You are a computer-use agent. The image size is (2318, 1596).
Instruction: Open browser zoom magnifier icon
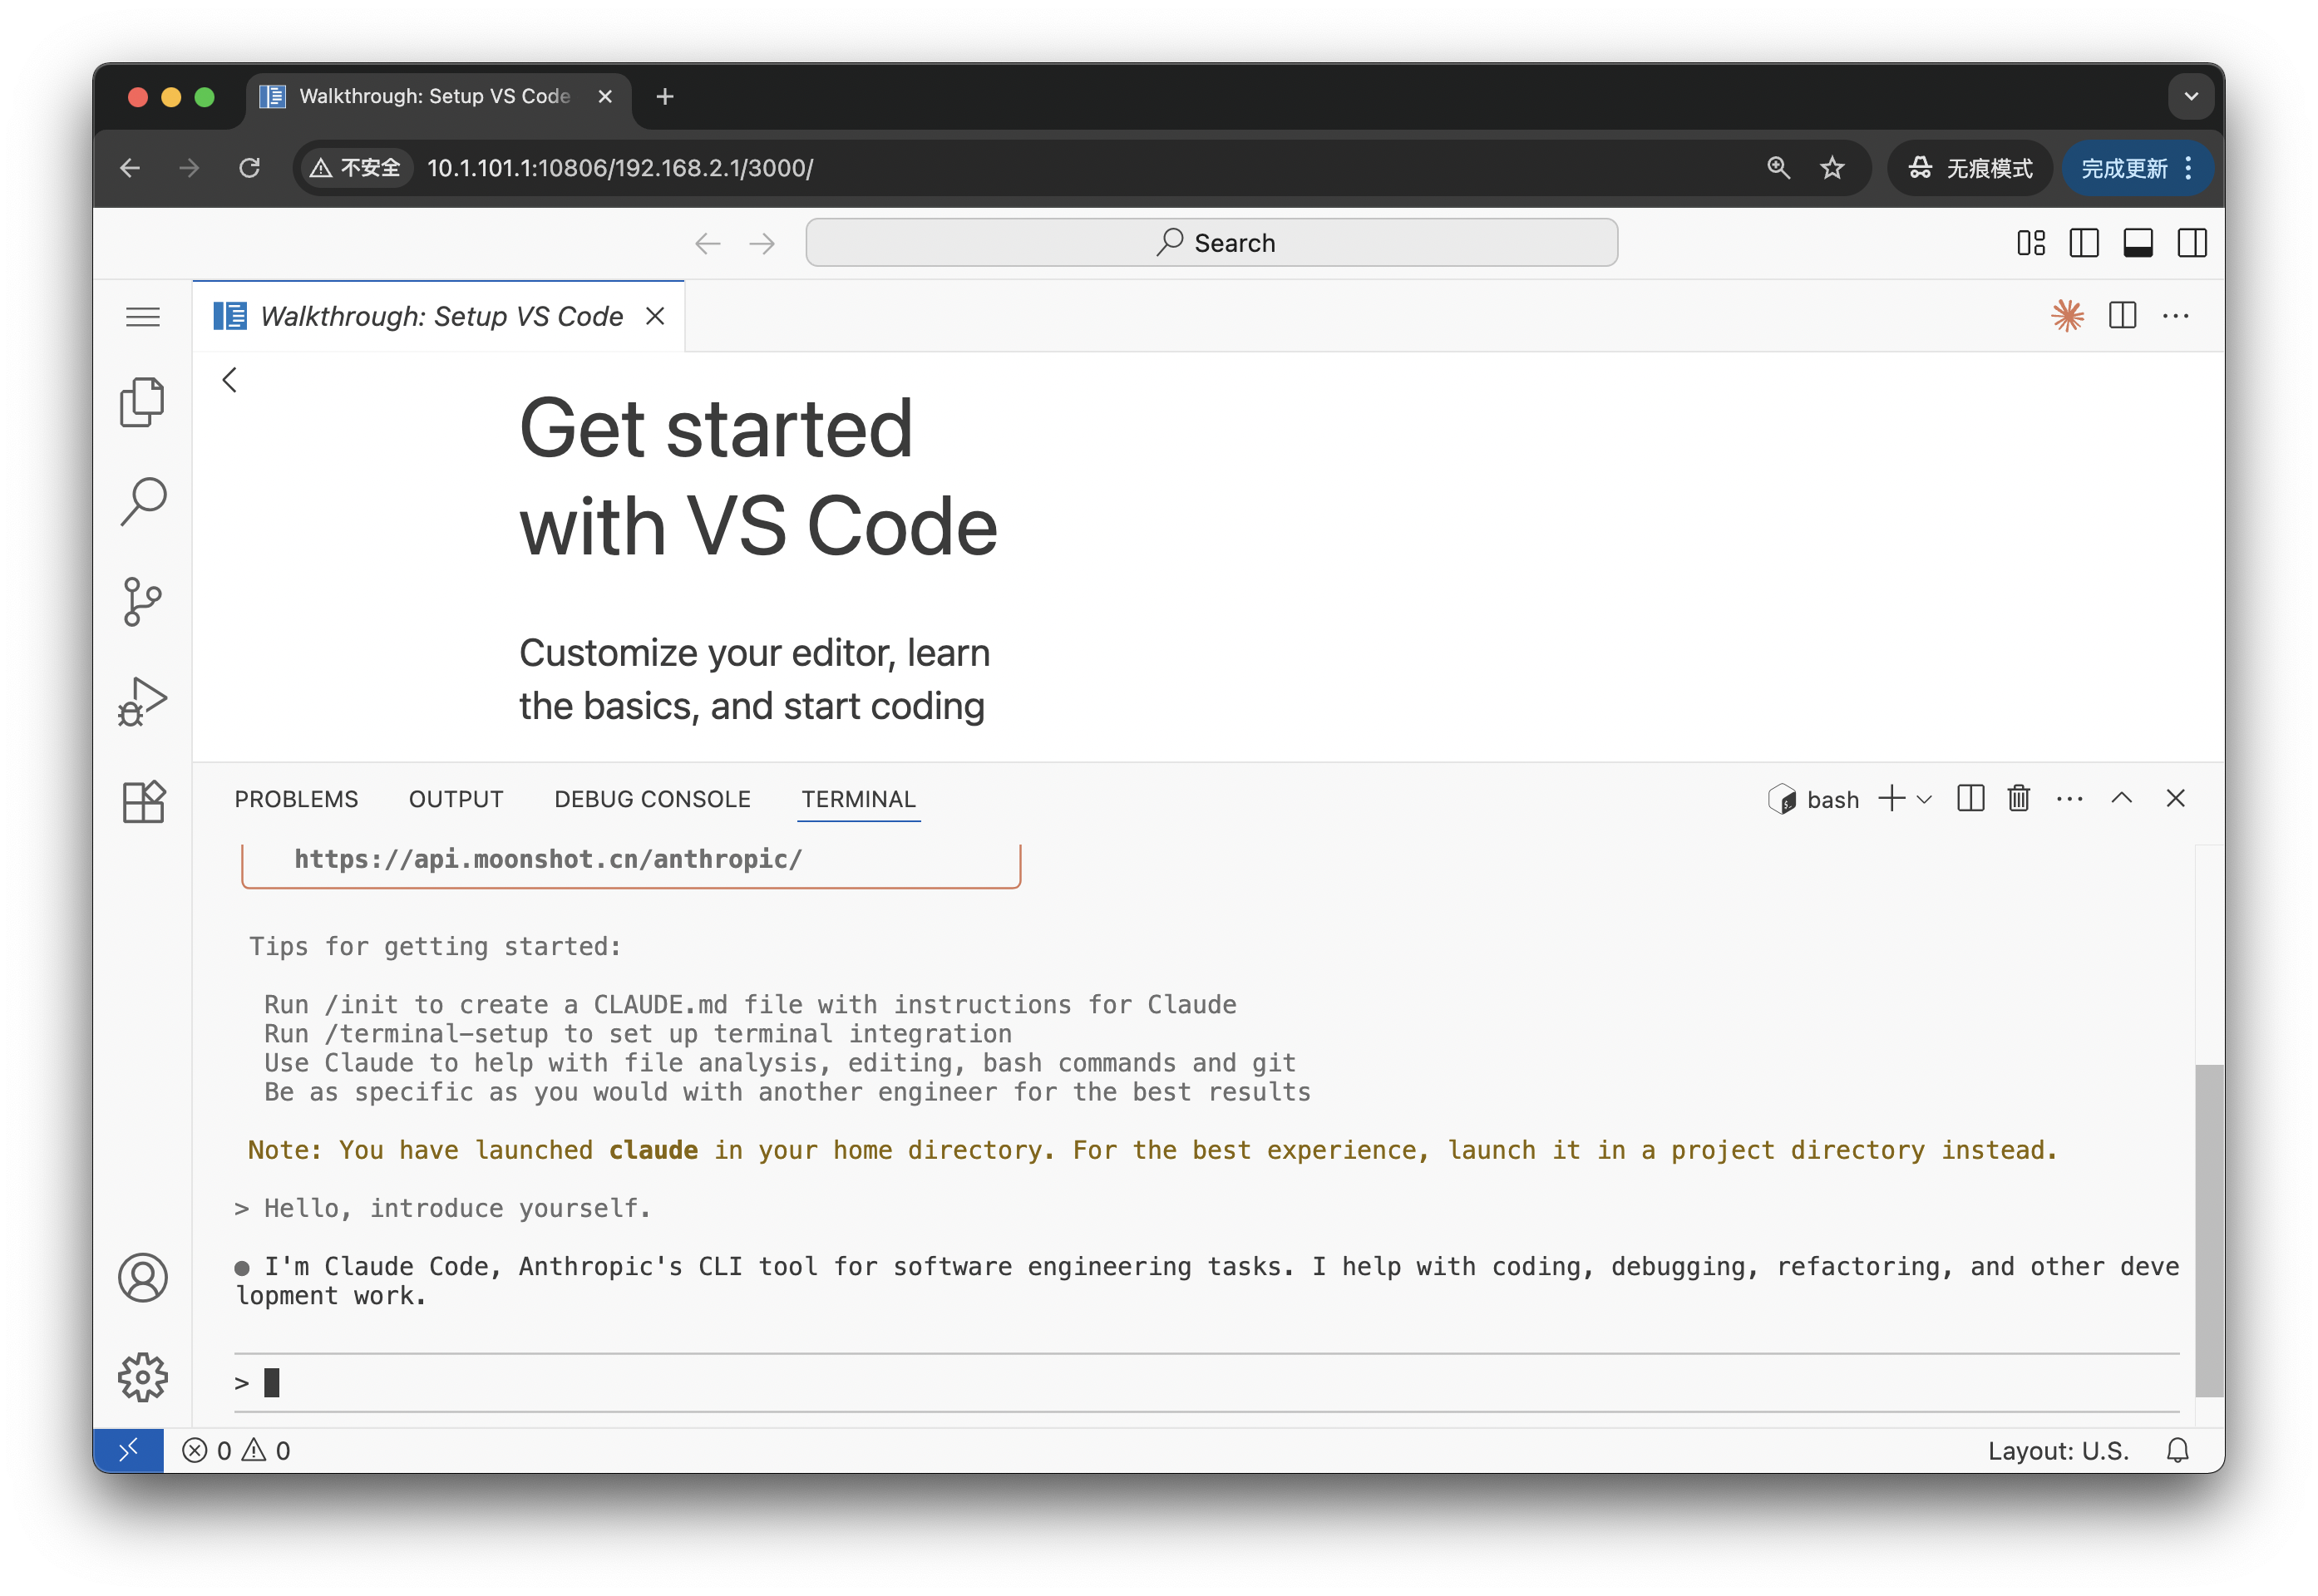(1778, 167)
